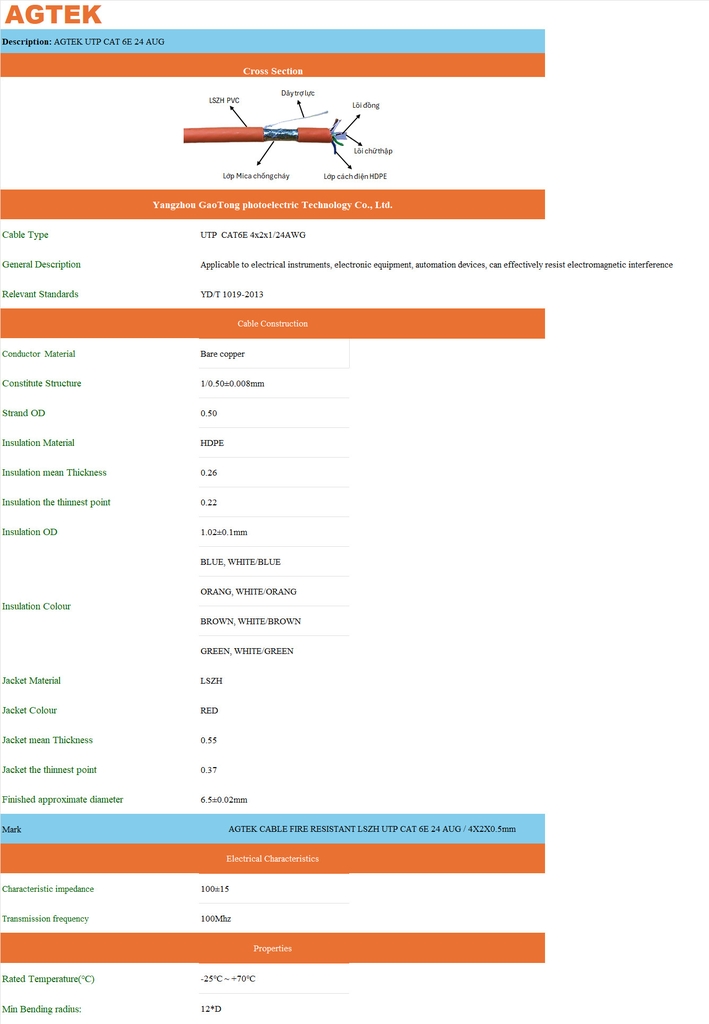Select the 12*D bending radius value

211,1009
